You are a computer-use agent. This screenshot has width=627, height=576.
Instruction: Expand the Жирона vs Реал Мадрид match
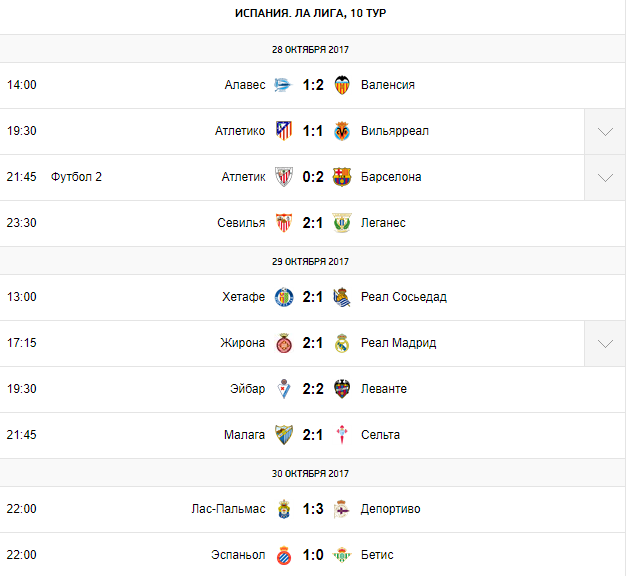(x=605, y=344)
